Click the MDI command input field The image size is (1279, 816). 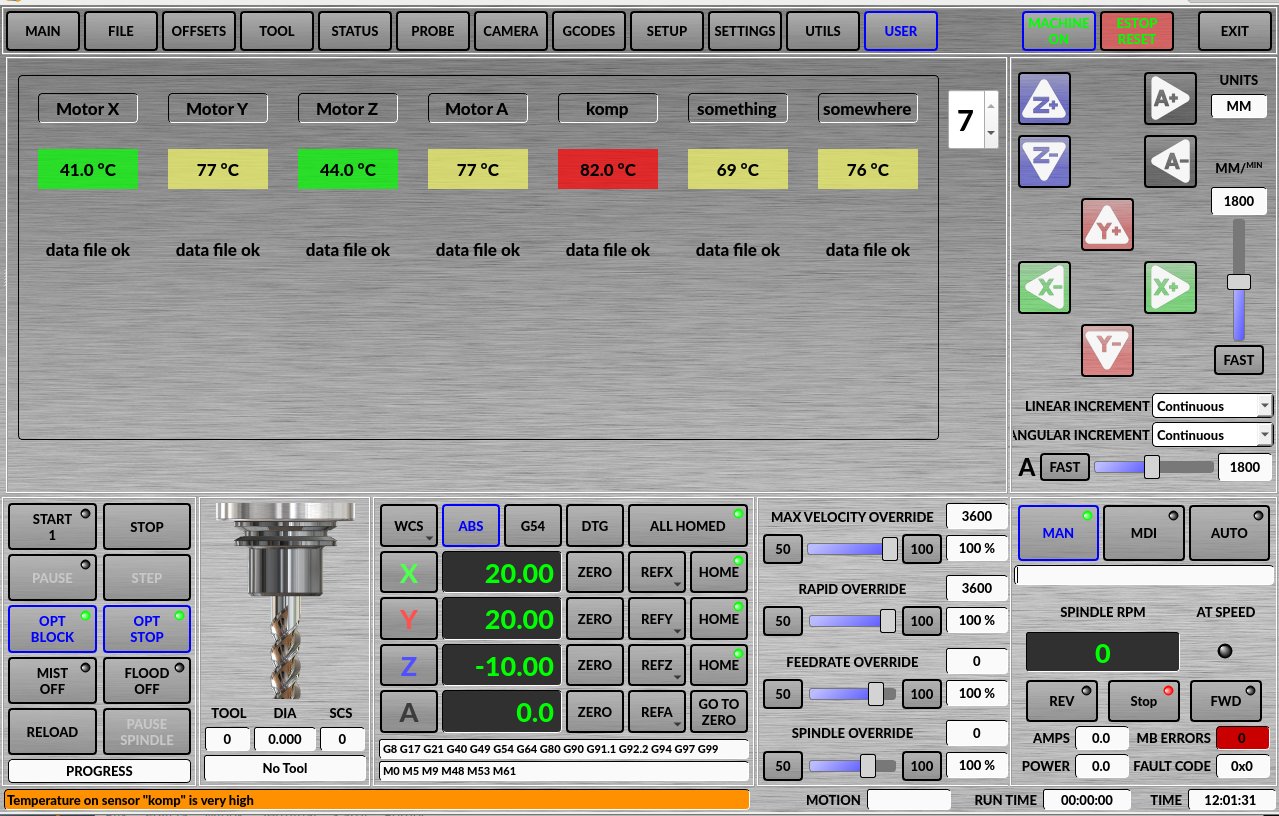(x=1143, y=575)
